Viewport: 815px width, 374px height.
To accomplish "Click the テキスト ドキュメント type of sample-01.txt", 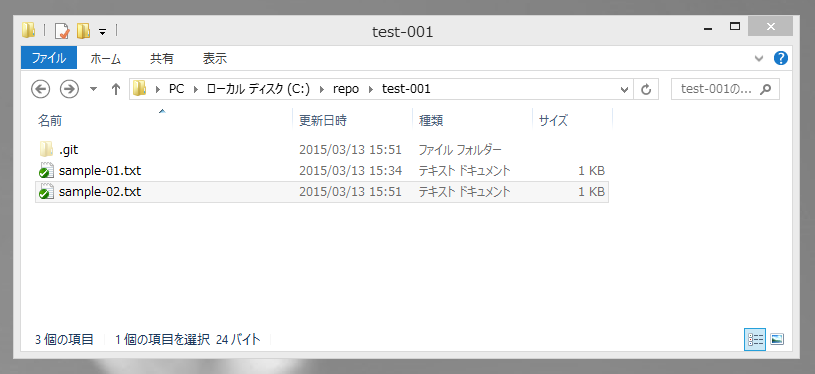I will click(464, 171).
